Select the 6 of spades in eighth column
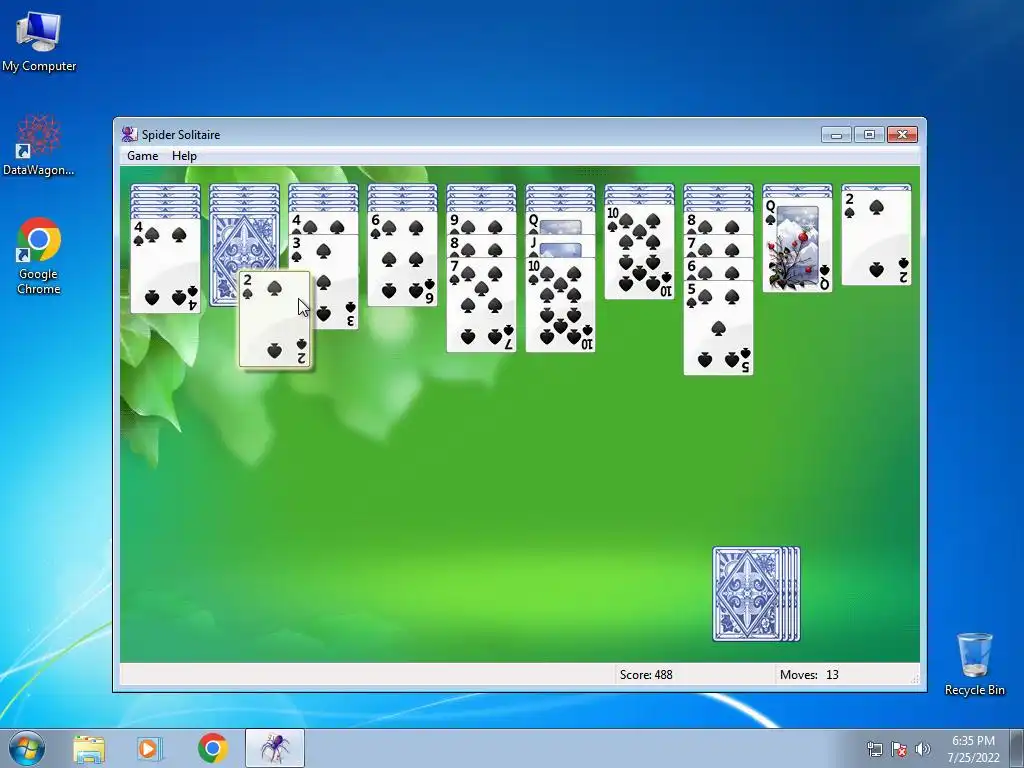The width and height of the screenshot is (1024, 768). (x=718, y=269)
